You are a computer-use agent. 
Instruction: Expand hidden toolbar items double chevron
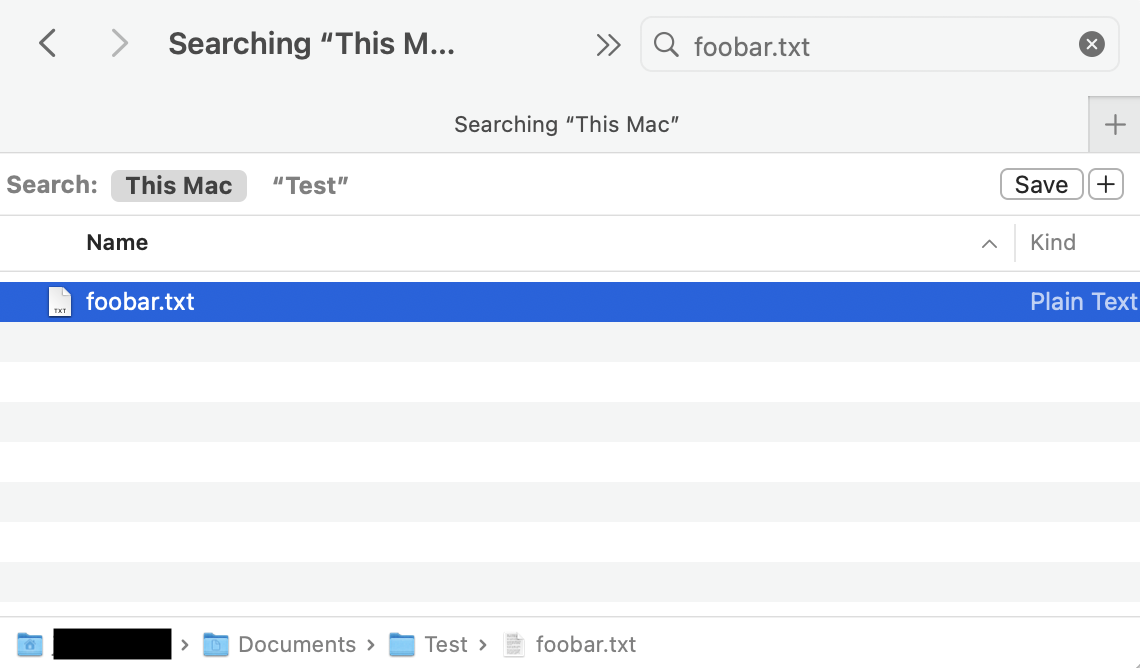tap(608, 45)
